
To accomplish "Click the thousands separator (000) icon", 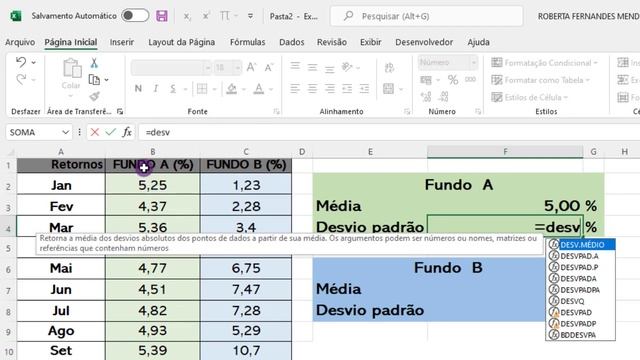I will pos(470,80).
